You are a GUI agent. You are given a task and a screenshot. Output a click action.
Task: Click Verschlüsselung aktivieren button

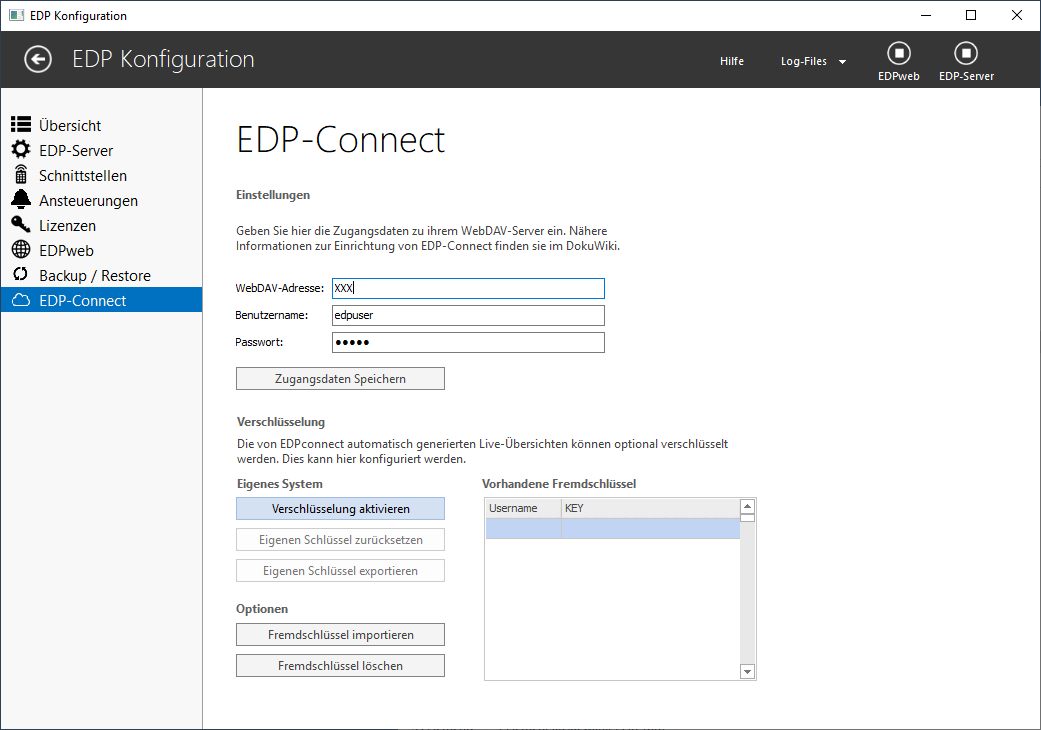point(340,509)
